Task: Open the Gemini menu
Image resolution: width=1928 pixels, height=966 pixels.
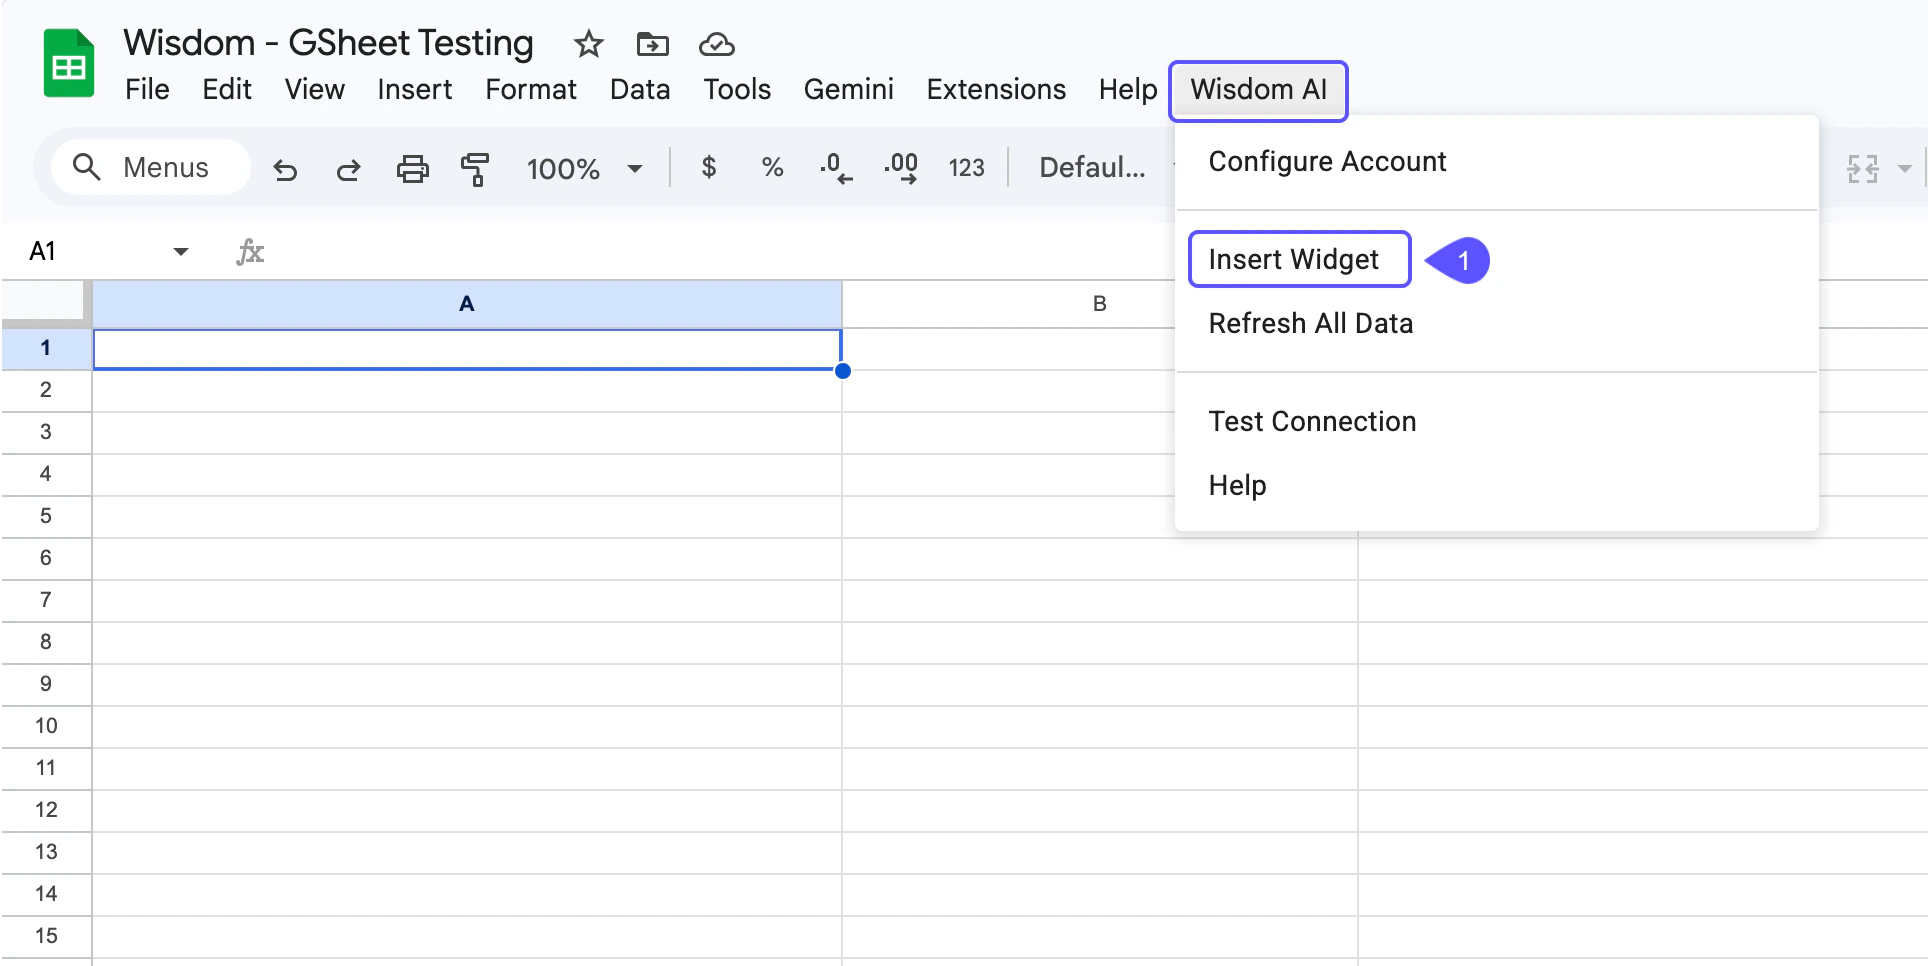Action: tap(848, 89)
